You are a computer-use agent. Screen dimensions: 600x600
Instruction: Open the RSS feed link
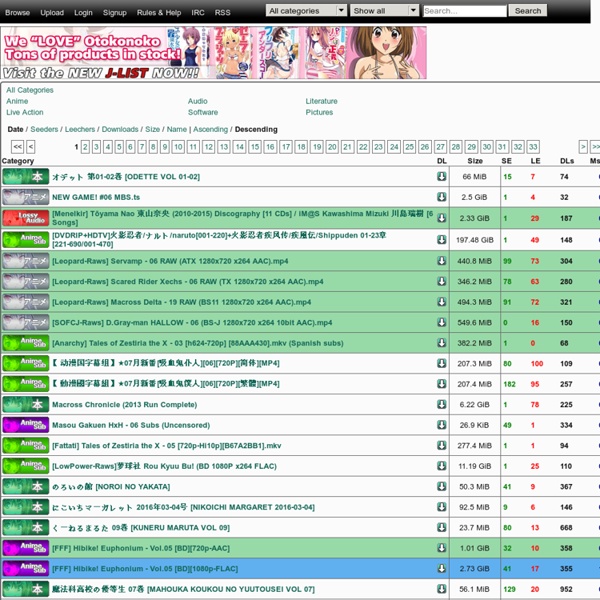pyautogui.click(x=222, y=13)
